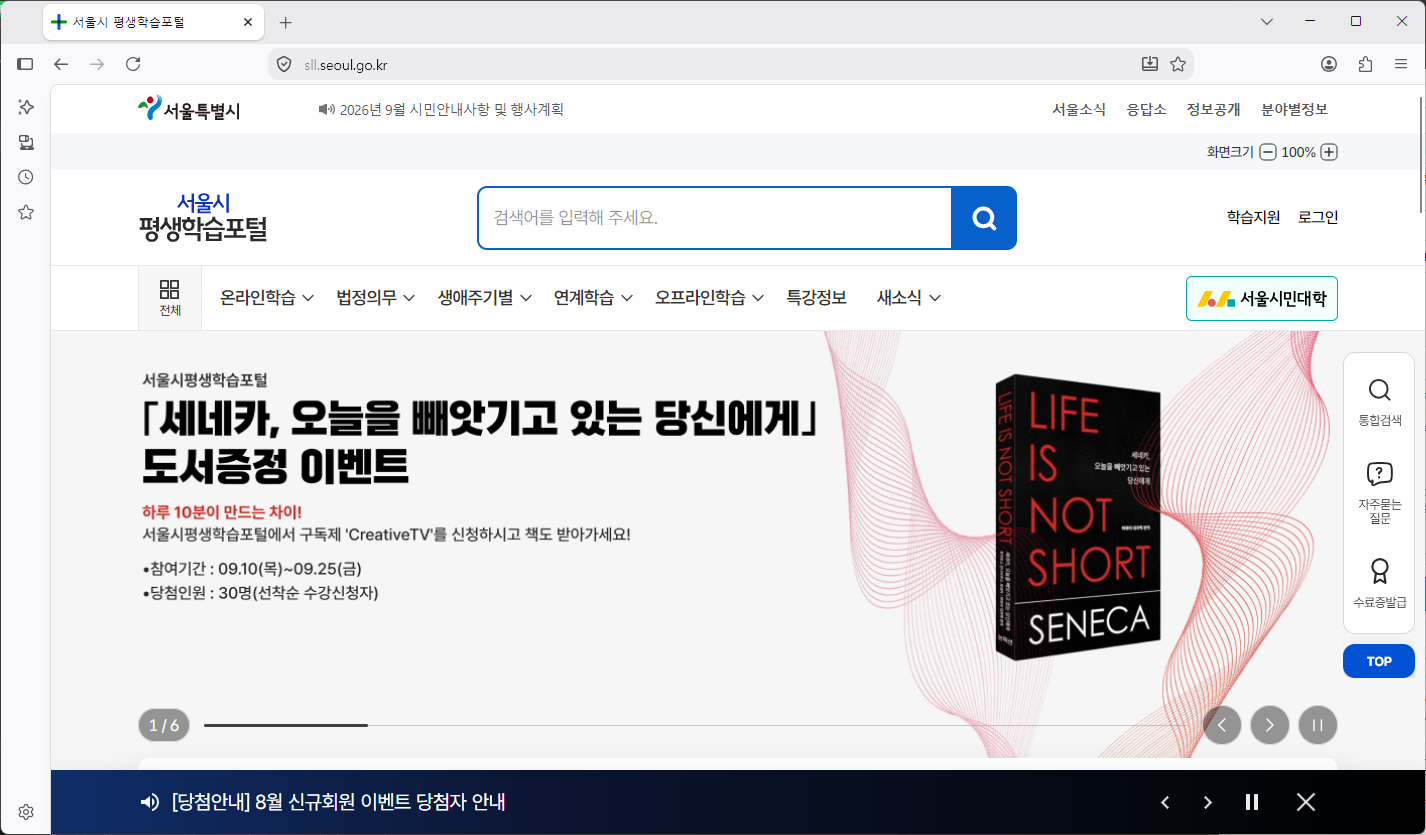Expand the 오프라인학습 menu
Screen dimensions: 1426x835
710,297
